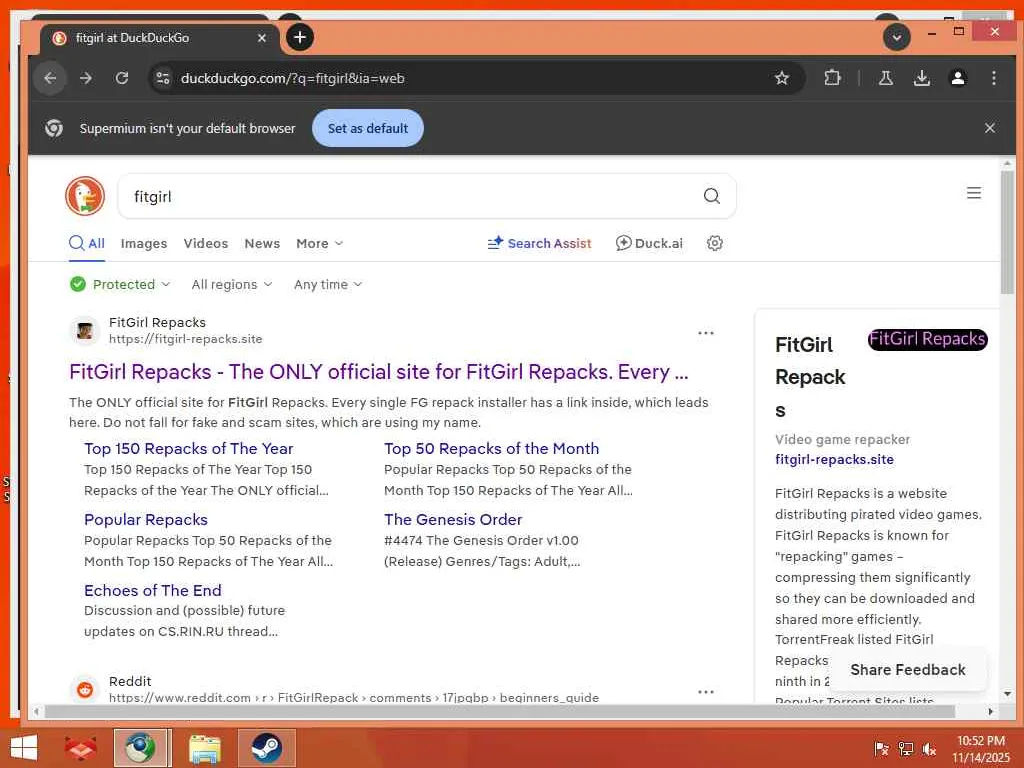
Task: Click scroll down arrow of vertical scrollbar
Action: tap(1006, 694)
